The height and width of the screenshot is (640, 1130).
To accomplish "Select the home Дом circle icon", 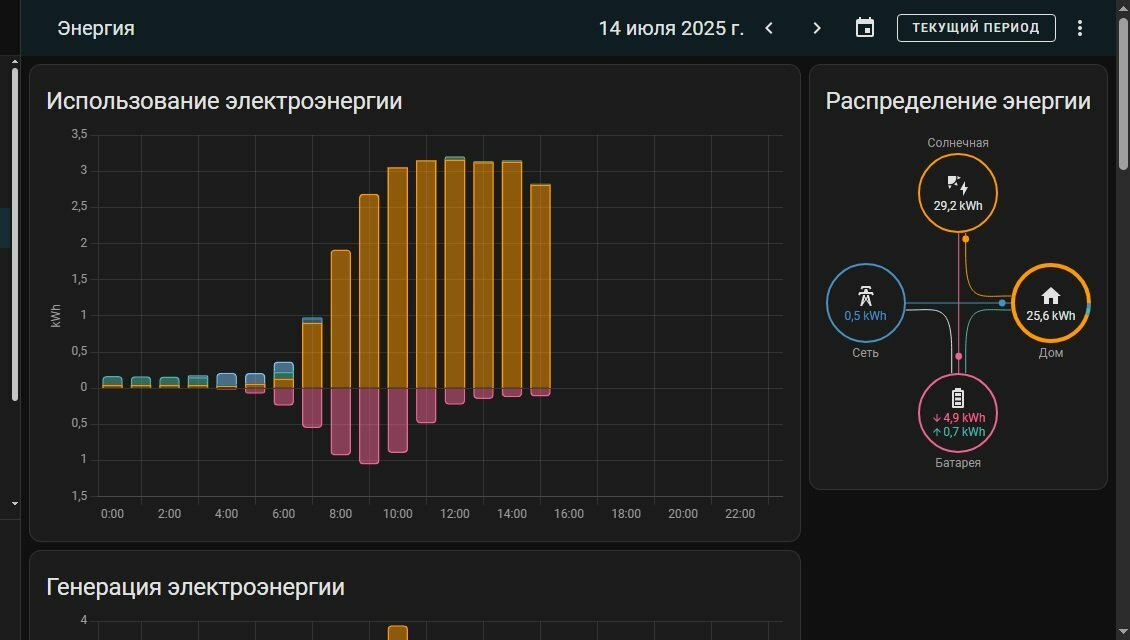I will click(1051, 303).
